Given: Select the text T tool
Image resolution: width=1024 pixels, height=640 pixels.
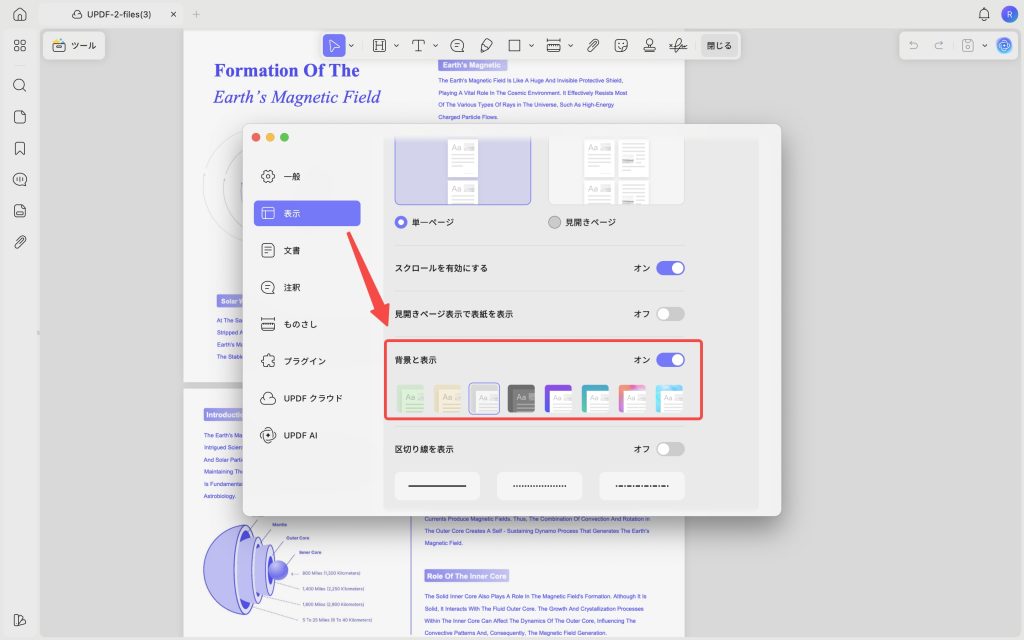Looking at the screenshot, I should pos(418,46).
